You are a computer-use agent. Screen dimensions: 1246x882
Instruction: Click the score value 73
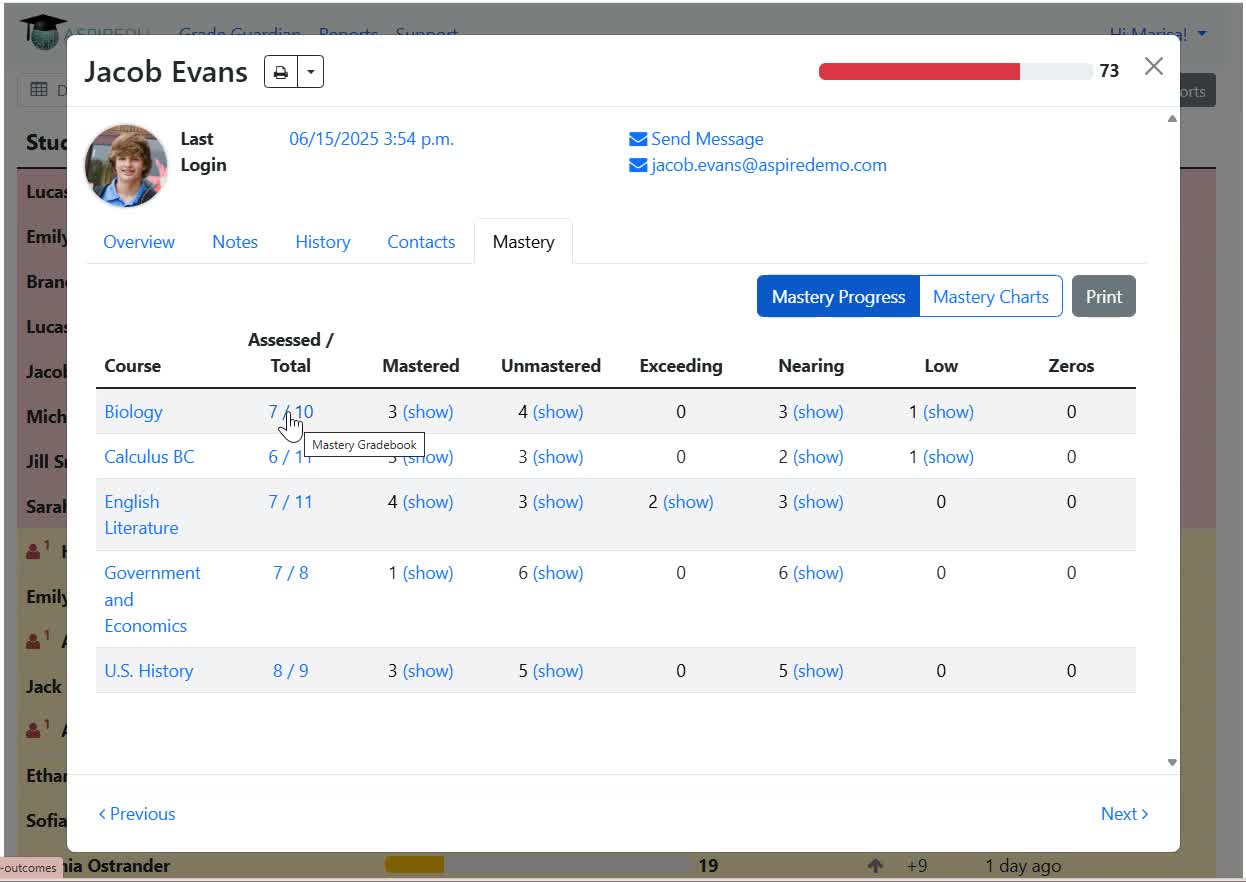(x=1109, y=71)
